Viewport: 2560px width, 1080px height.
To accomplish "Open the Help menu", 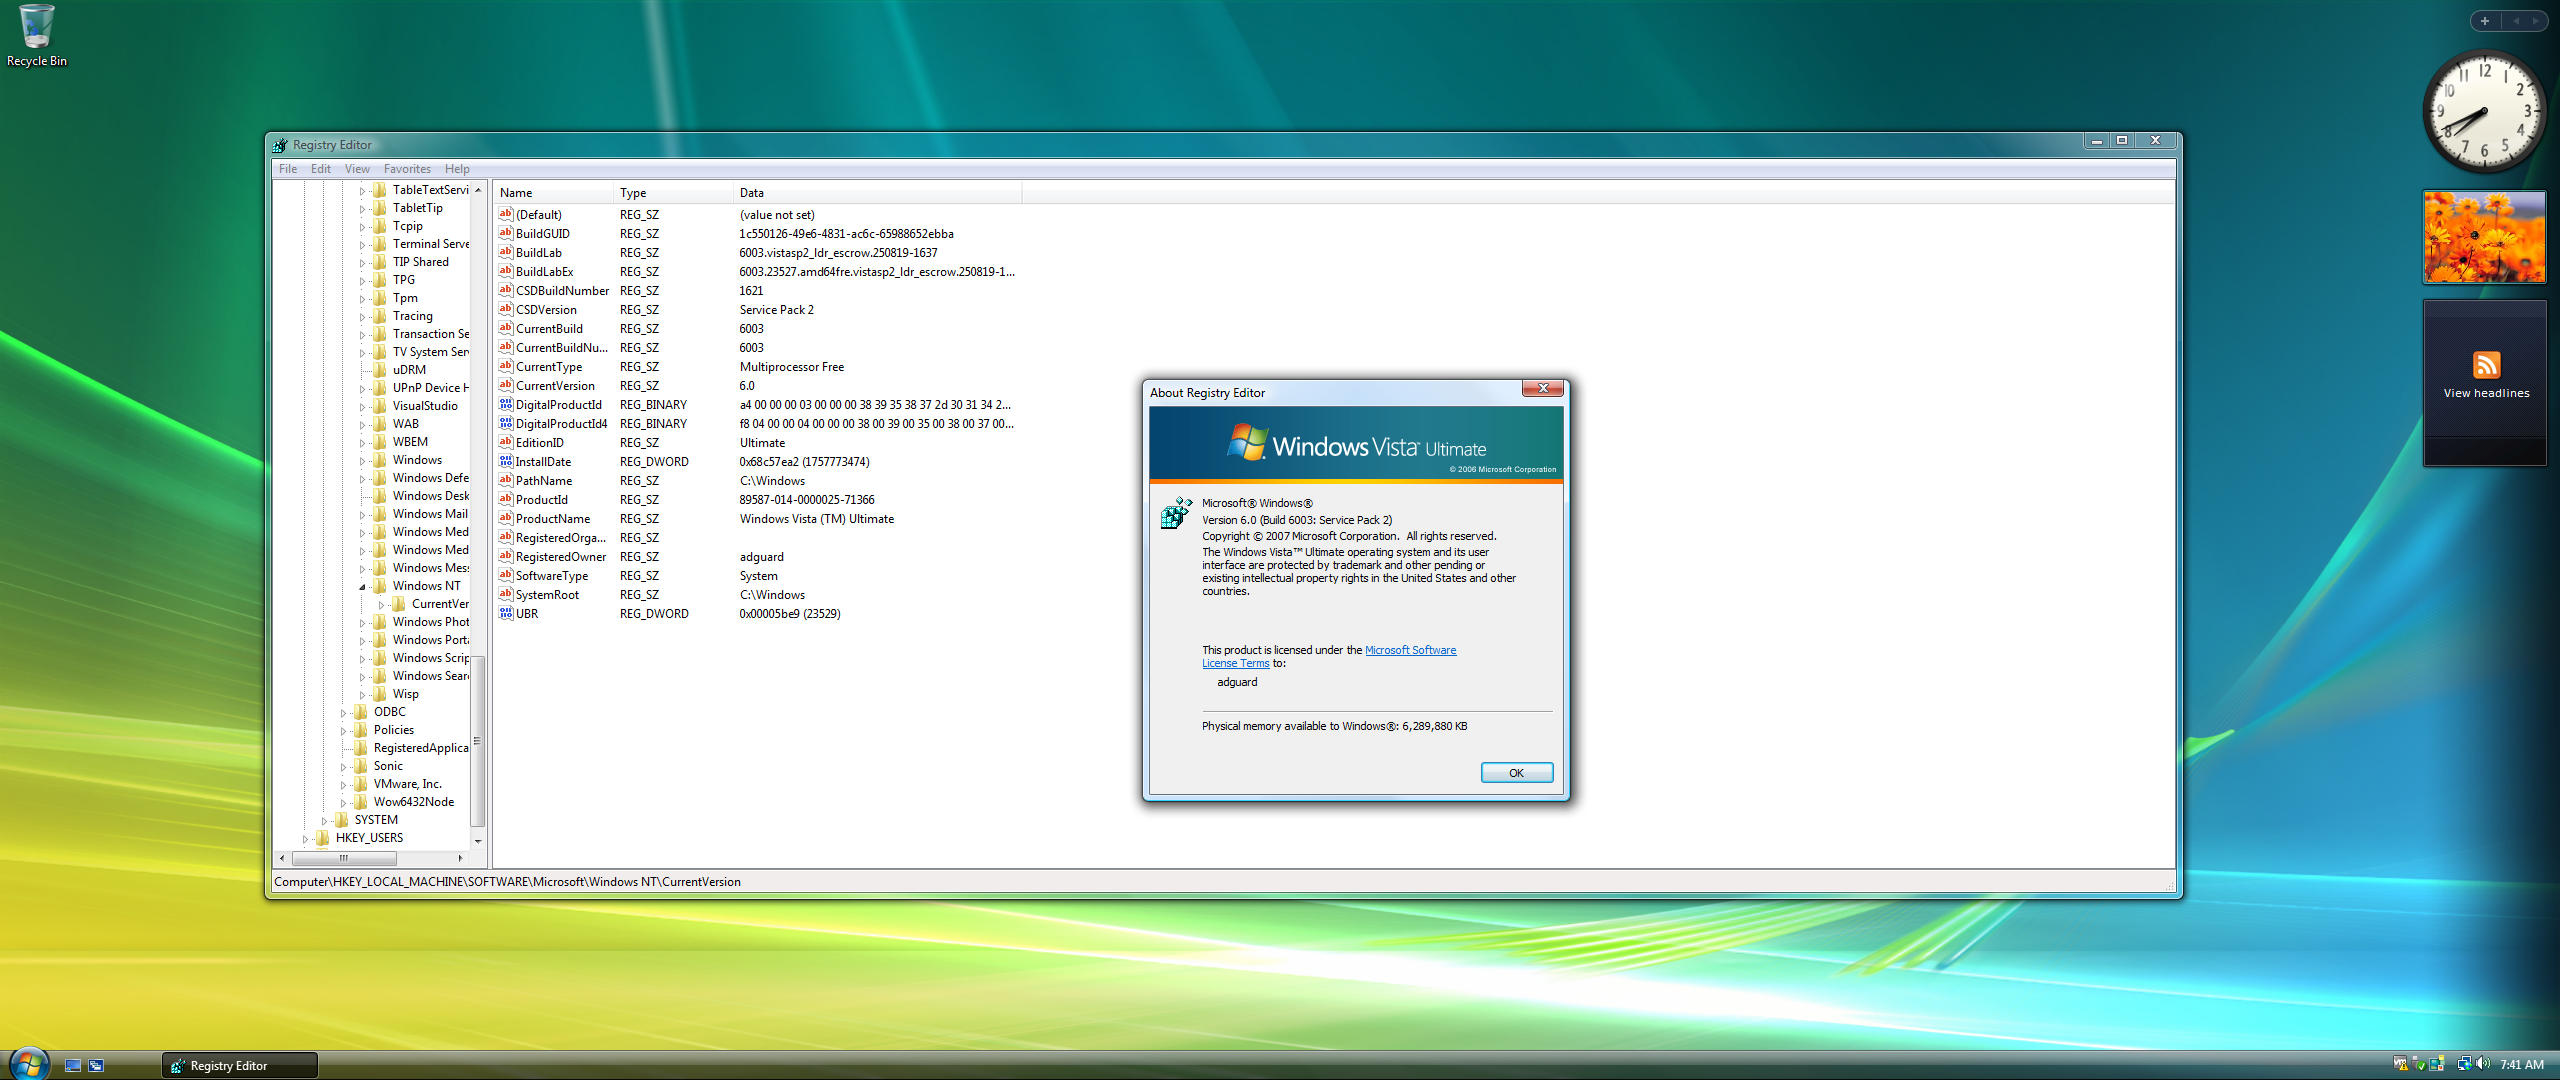I will pyautogui.click(x=457, y=169).
